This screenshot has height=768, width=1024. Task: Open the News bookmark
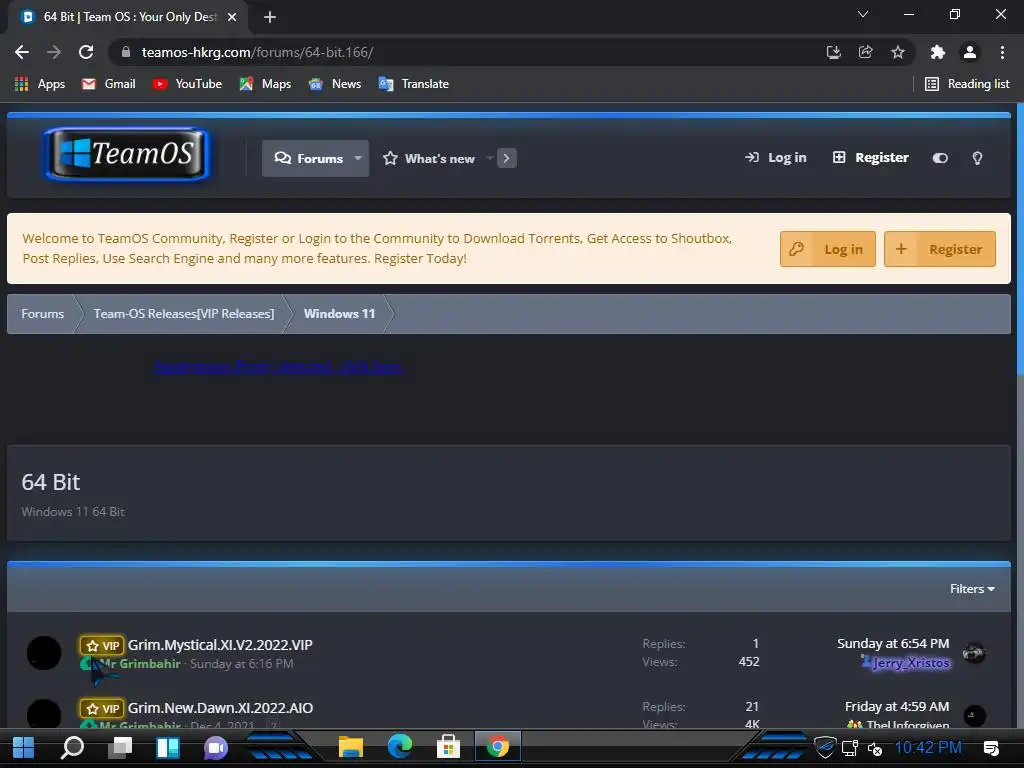pos(334,84)
